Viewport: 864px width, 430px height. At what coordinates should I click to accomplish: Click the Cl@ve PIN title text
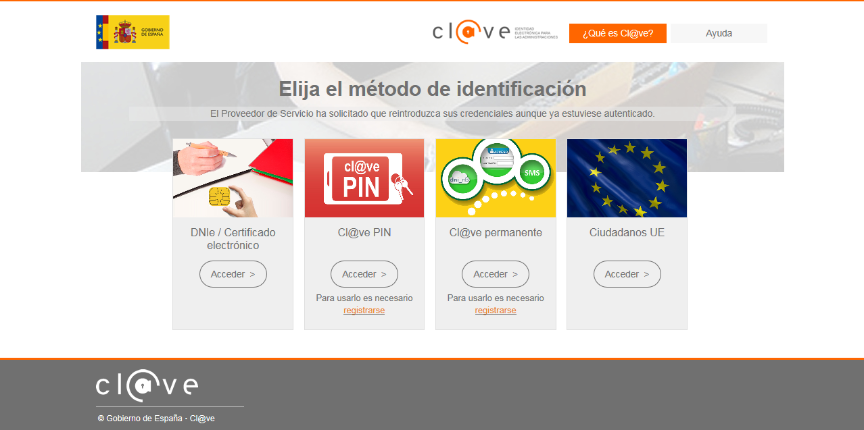[x=364, y=233]
